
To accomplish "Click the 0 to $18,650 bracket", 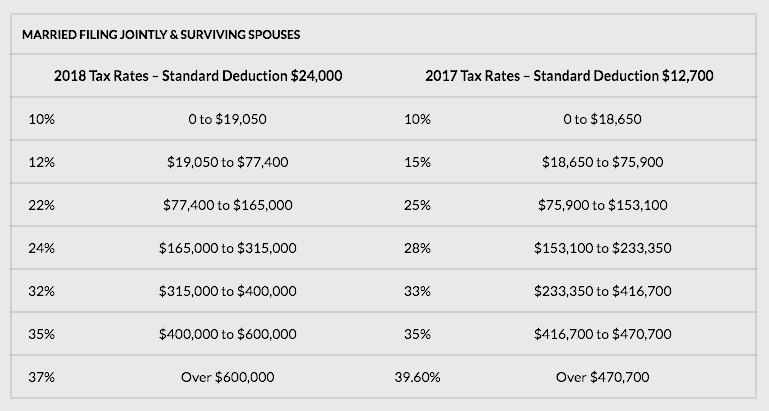I will 602,119.
